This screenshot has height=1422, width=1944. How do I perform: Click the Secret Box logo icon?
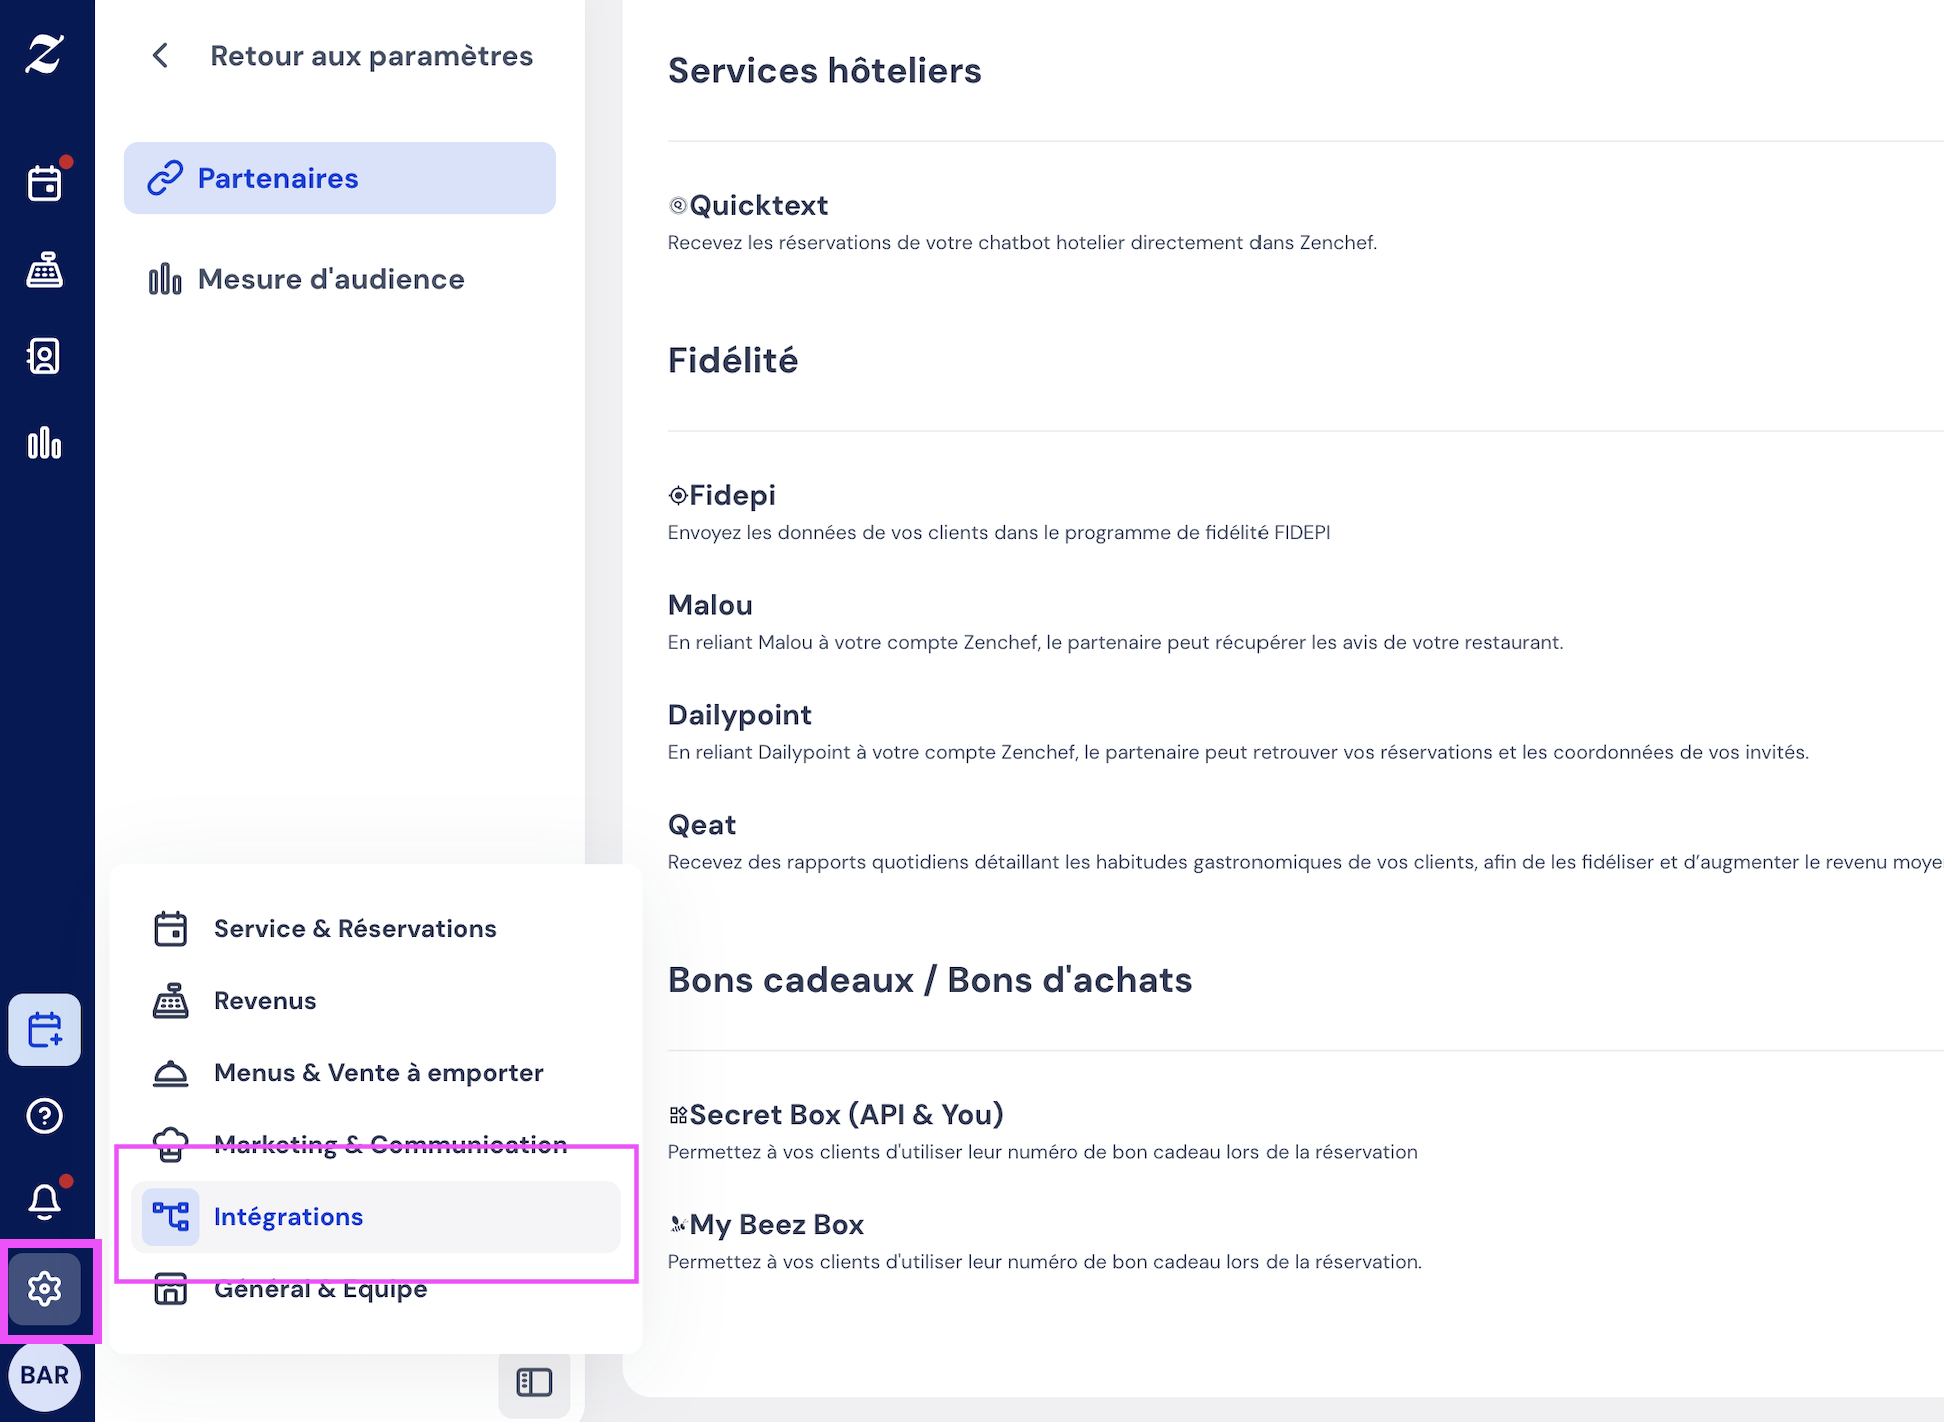point(678,1114)
